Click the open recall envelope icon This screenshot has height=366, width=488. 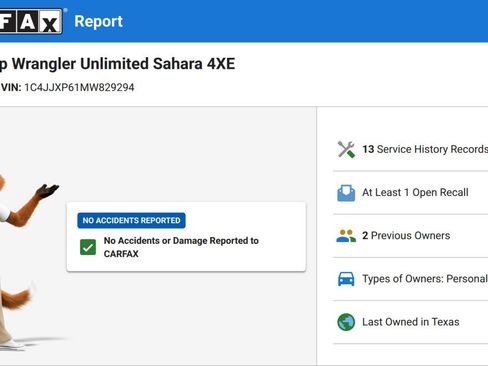(x=346, y=193)
